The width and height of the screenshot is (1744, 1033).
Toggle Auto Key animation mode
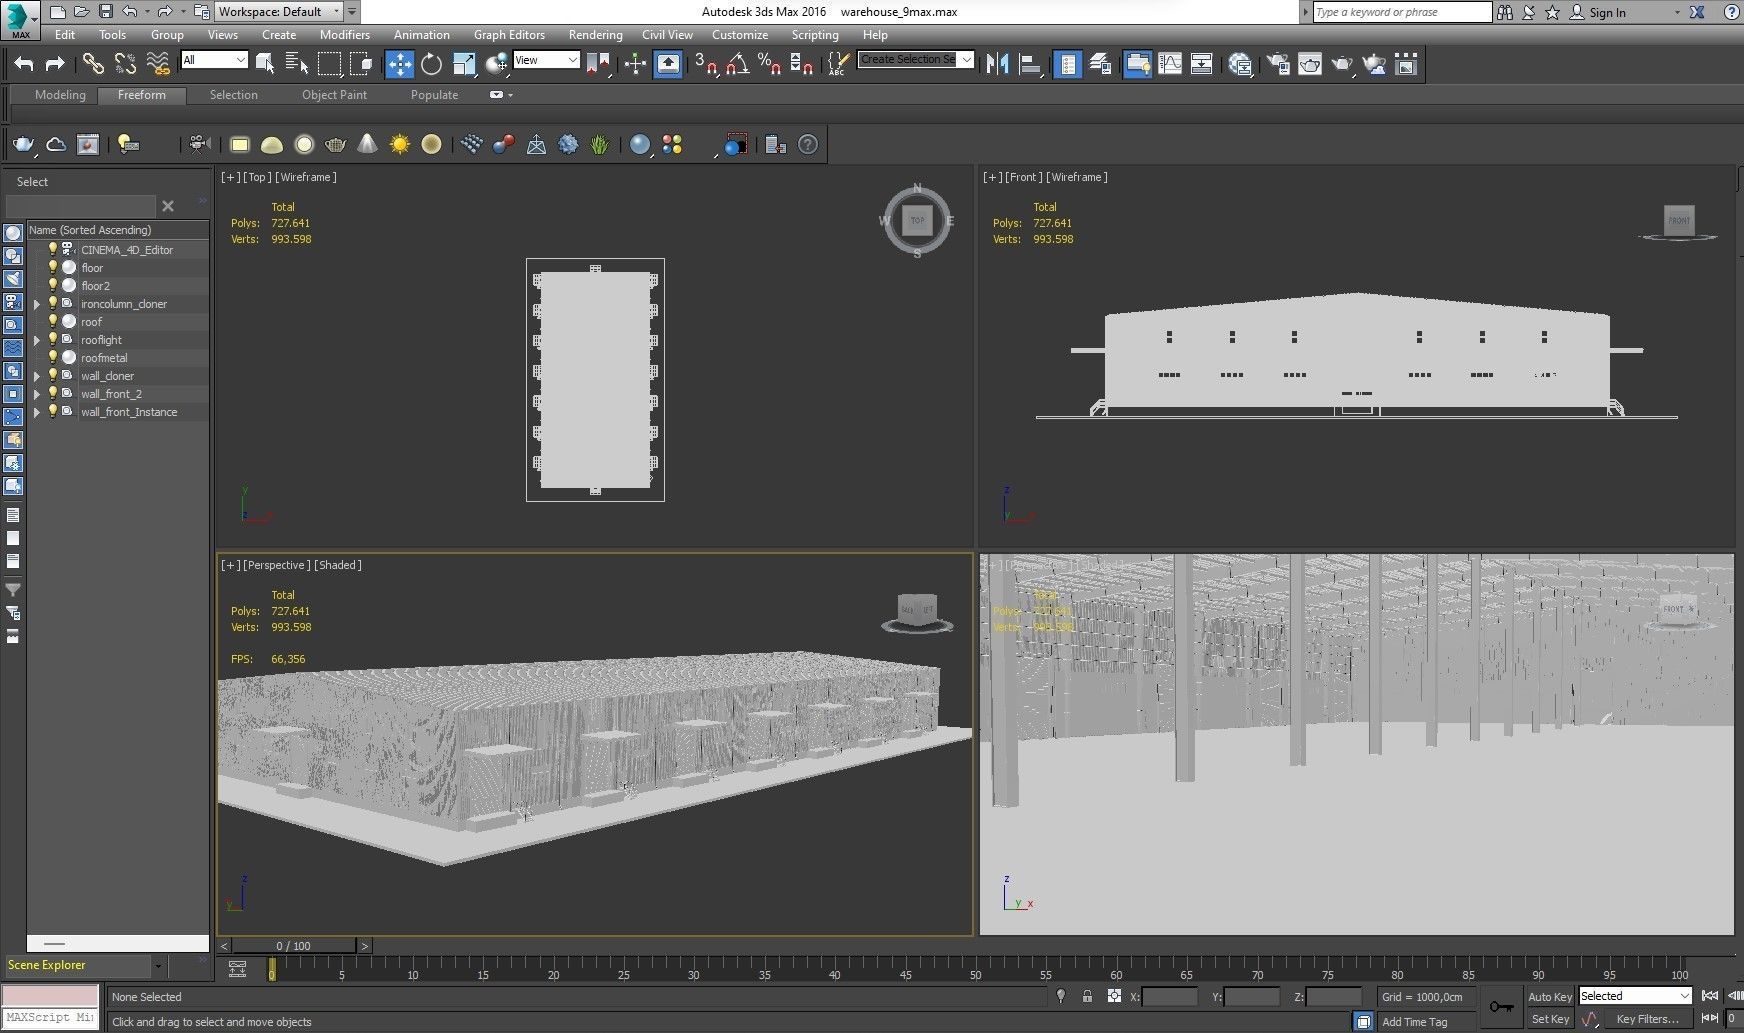[x=1549, y=996]
